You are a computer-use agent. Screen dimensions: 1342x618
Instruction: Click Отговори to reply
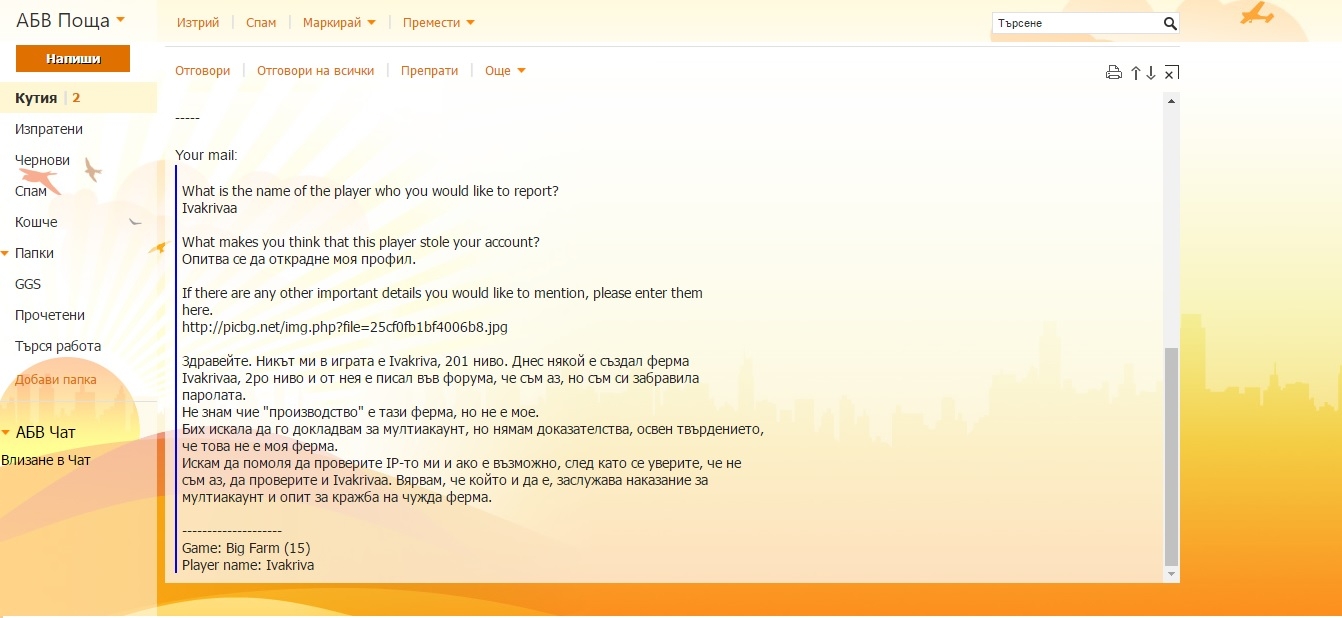click(x=203, y=71)
